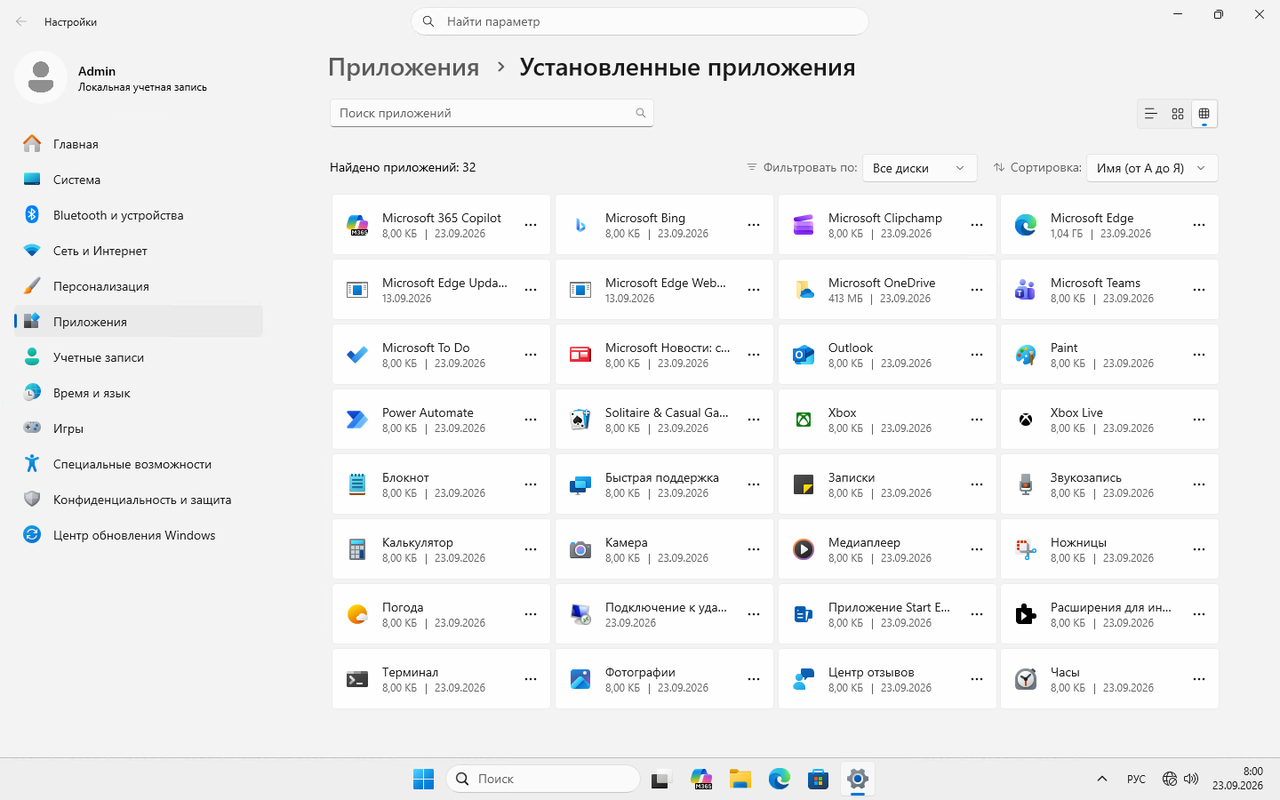Viewport: 1280px width, 800px height.
Task: Open the Windows Start menu
Action: [x=423, y=779]
